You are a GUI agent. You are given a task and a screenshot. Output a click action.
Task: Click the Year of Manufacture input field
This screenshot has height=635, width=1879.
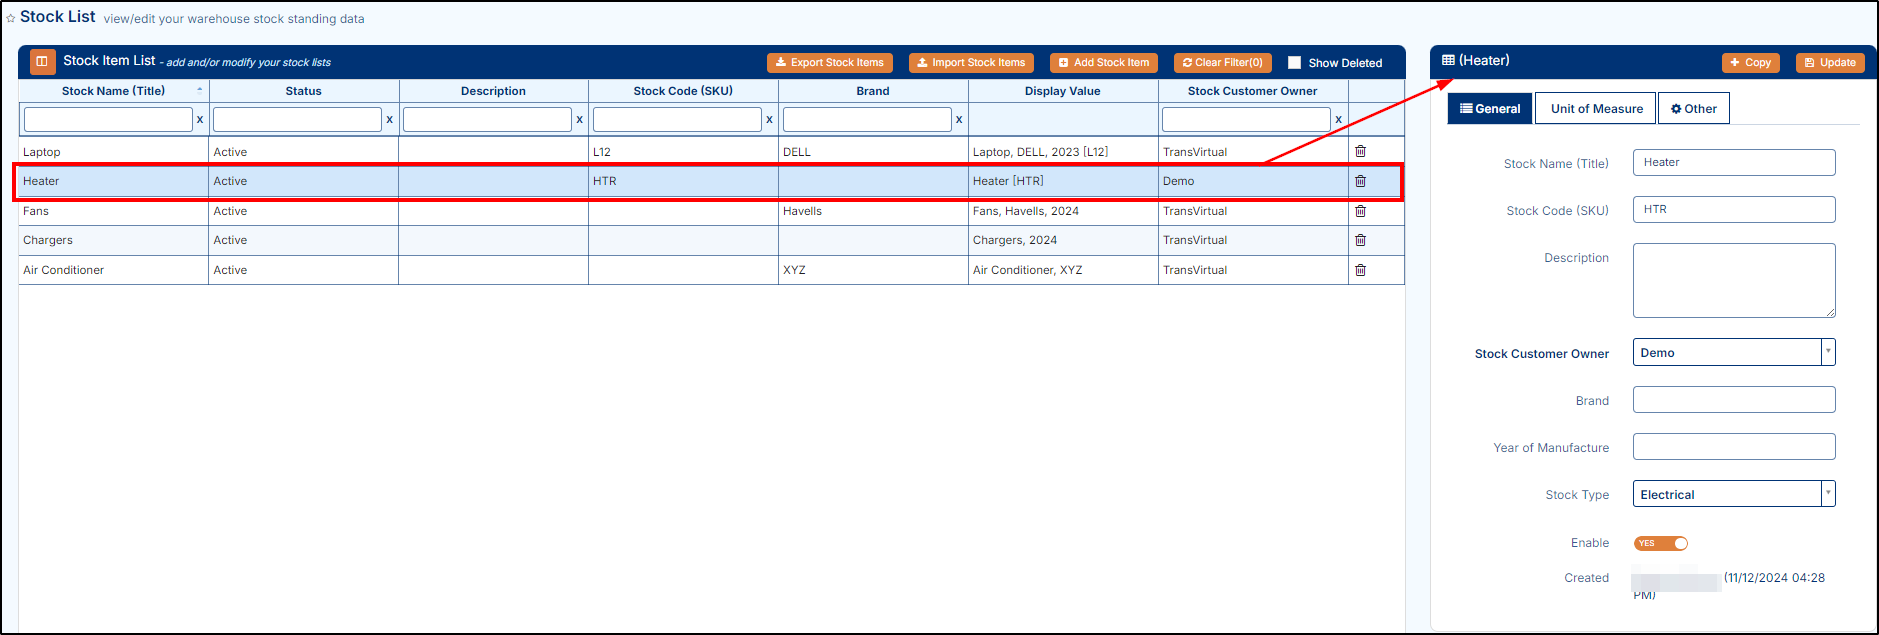pyautogui.click(x=1733, y=447)
